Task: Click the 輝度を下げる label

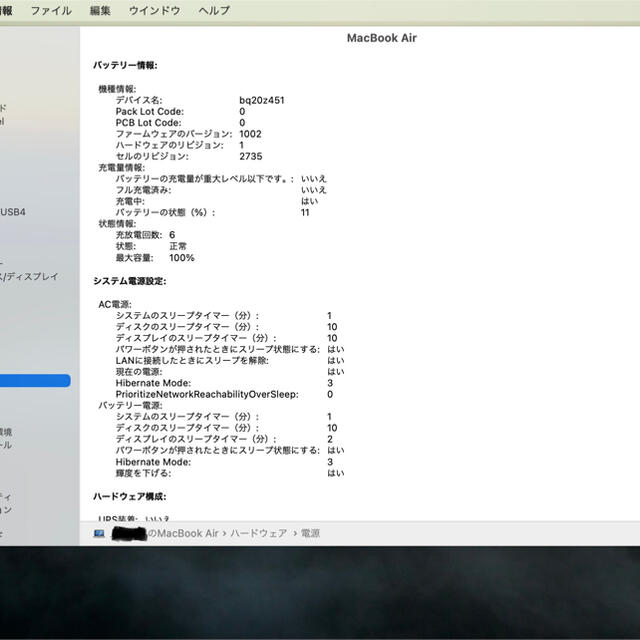Action: tap(143, 473)
